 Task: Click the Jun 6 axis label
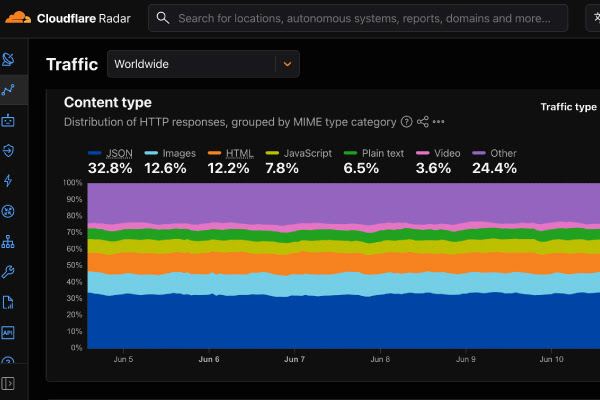(x=209, y=359)
